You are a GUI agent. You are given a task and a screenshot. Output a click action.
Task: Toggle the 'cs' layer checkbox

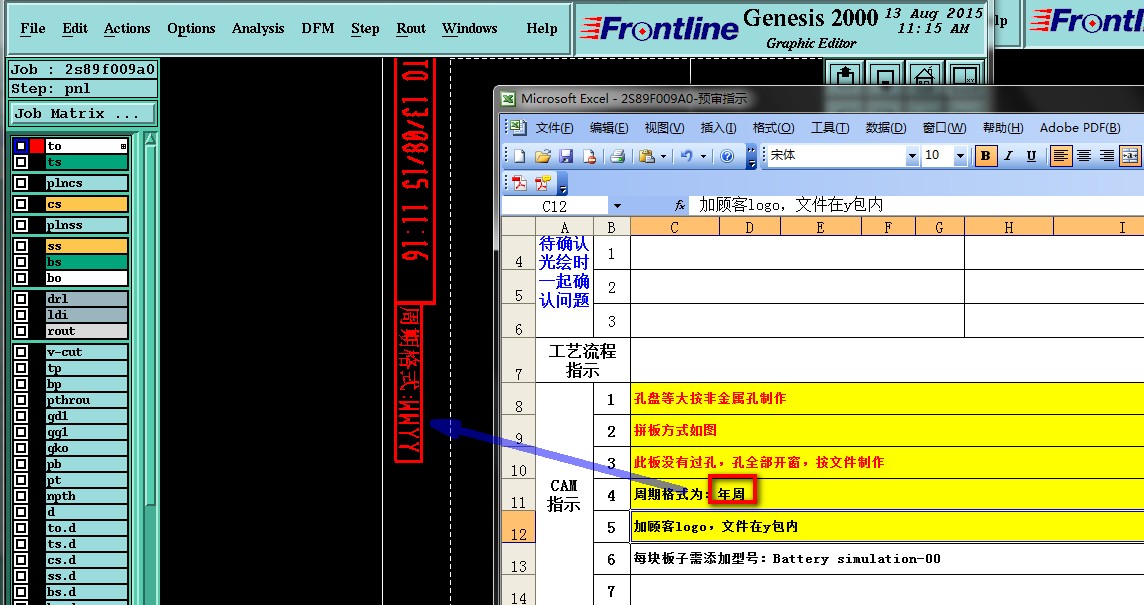click(x=20, y=204)
